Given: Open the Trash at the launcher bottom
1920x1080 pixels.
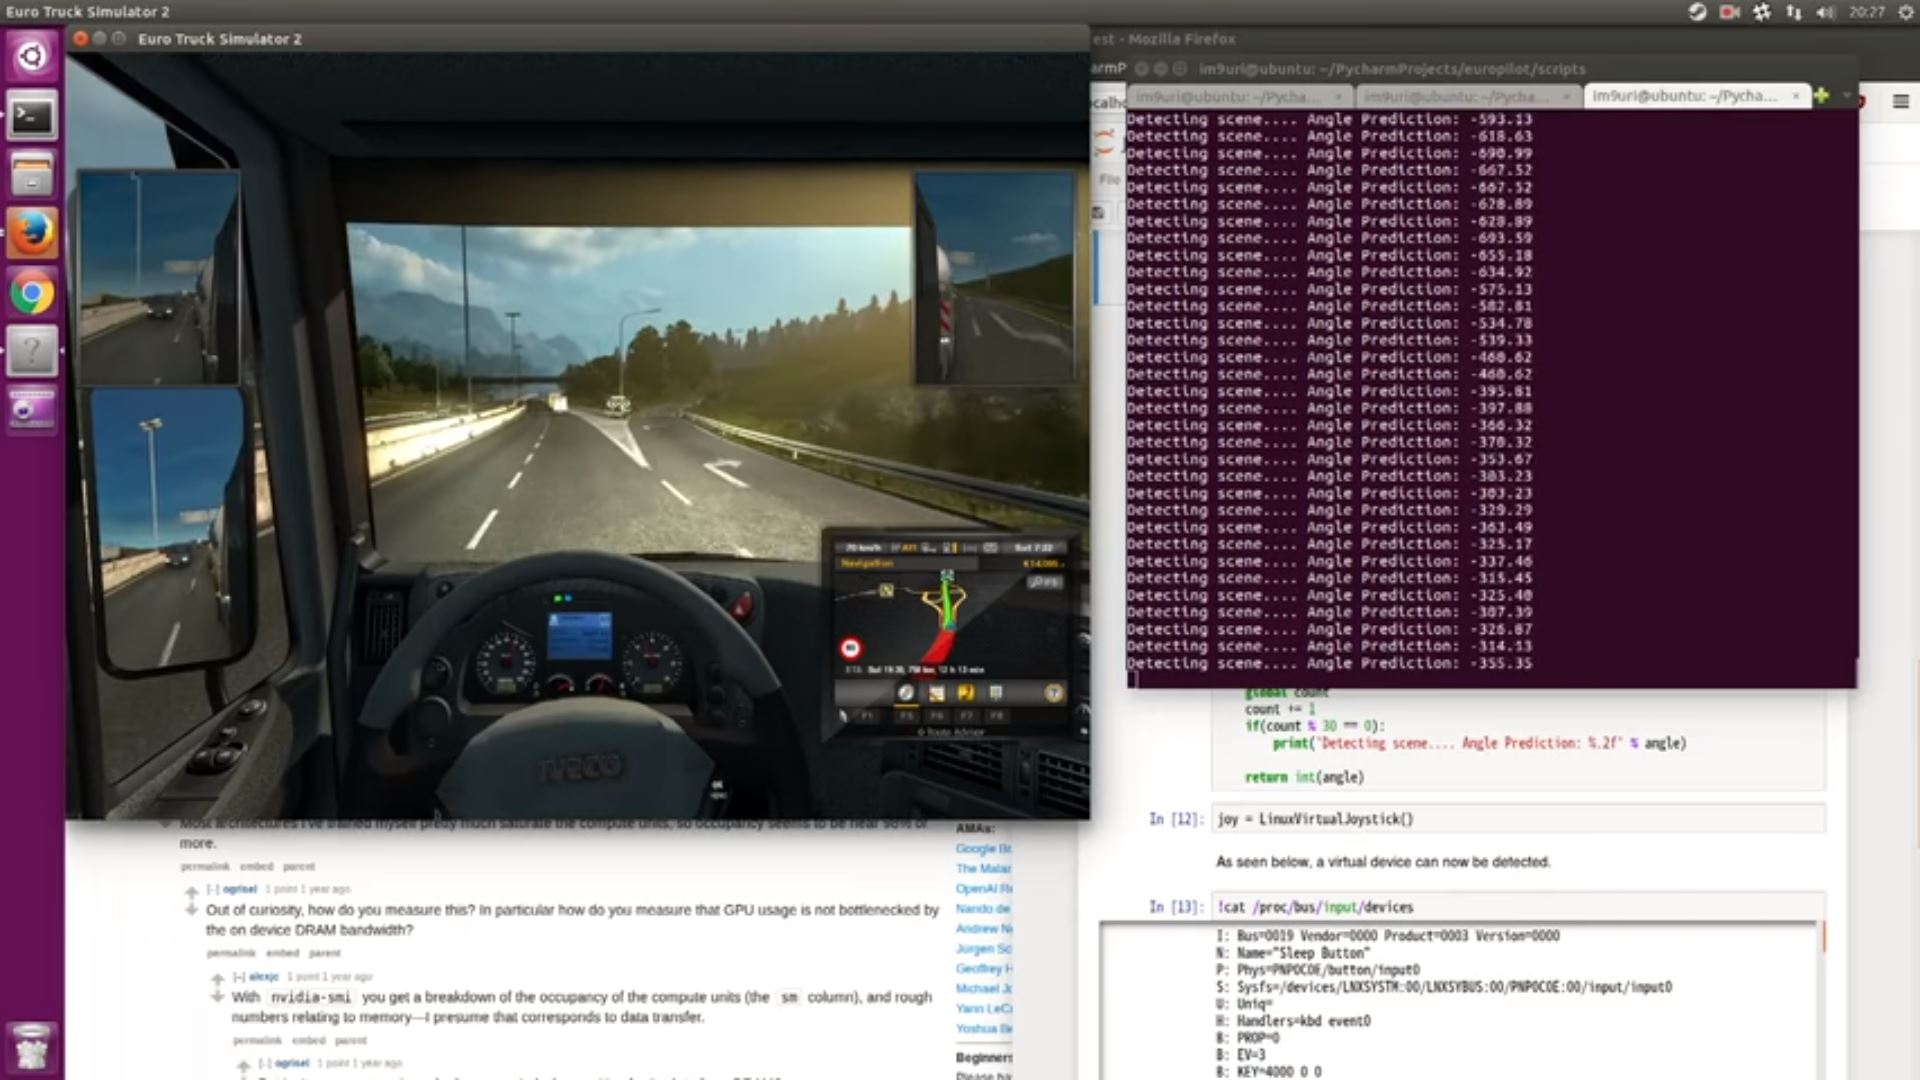Looking at the screenshot, I should pos(32,1046).
